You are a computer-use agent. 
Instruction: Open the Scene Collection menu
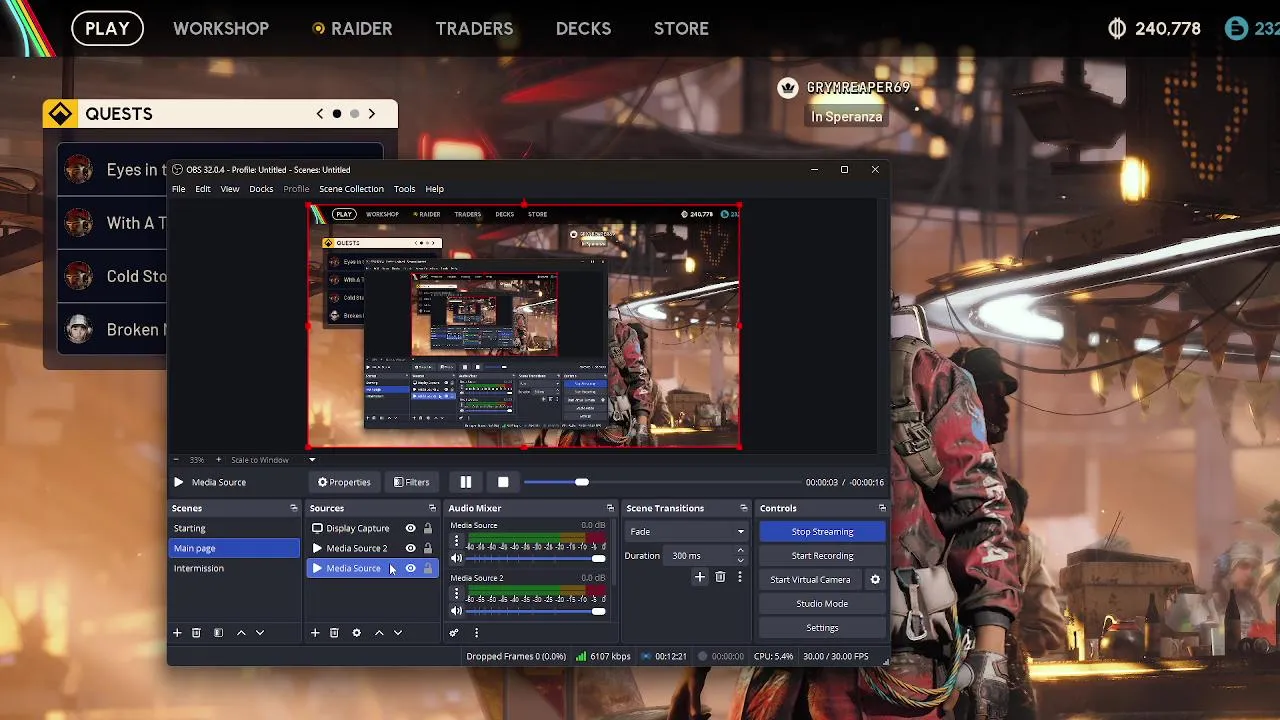click(x=351, y=189)
